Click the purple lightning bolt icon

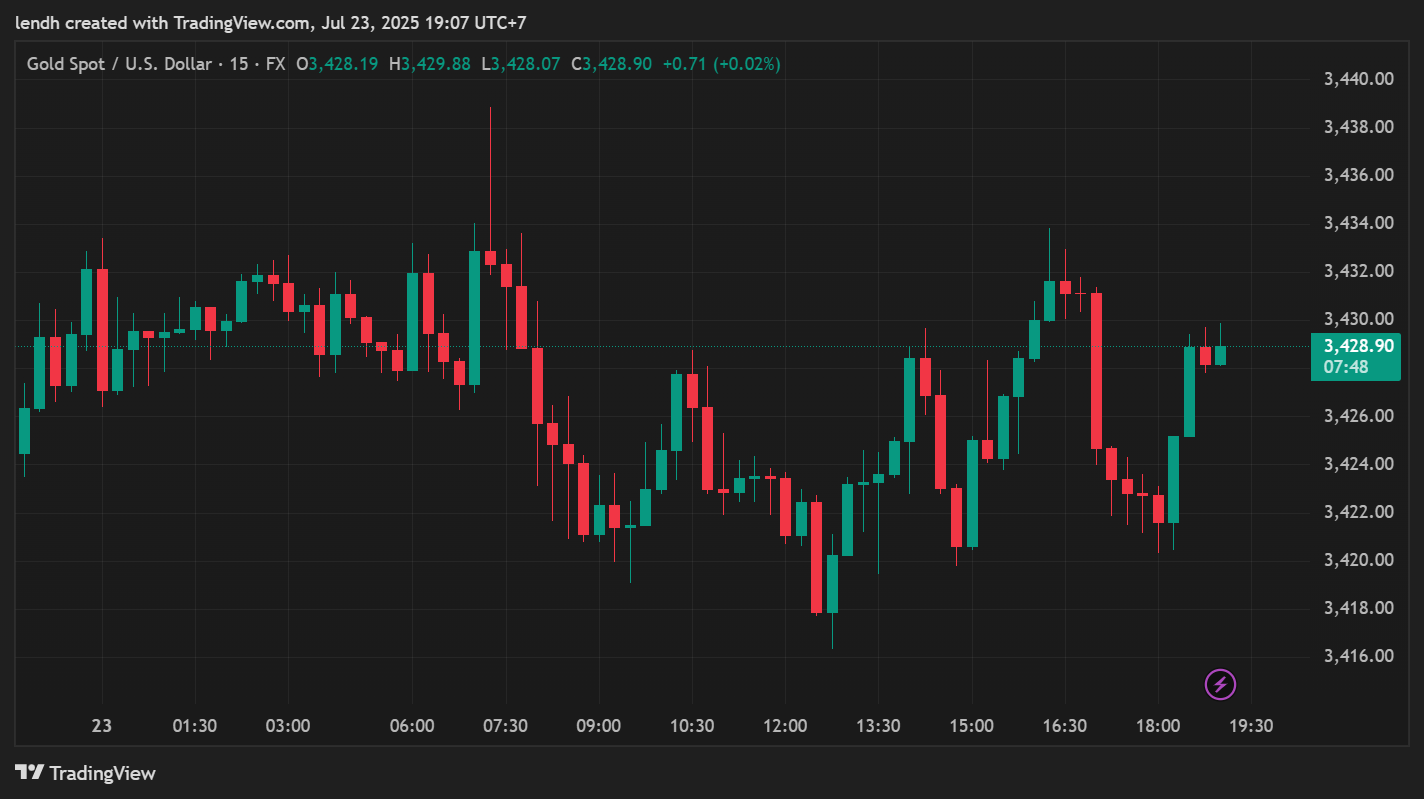coord(1220,684)
